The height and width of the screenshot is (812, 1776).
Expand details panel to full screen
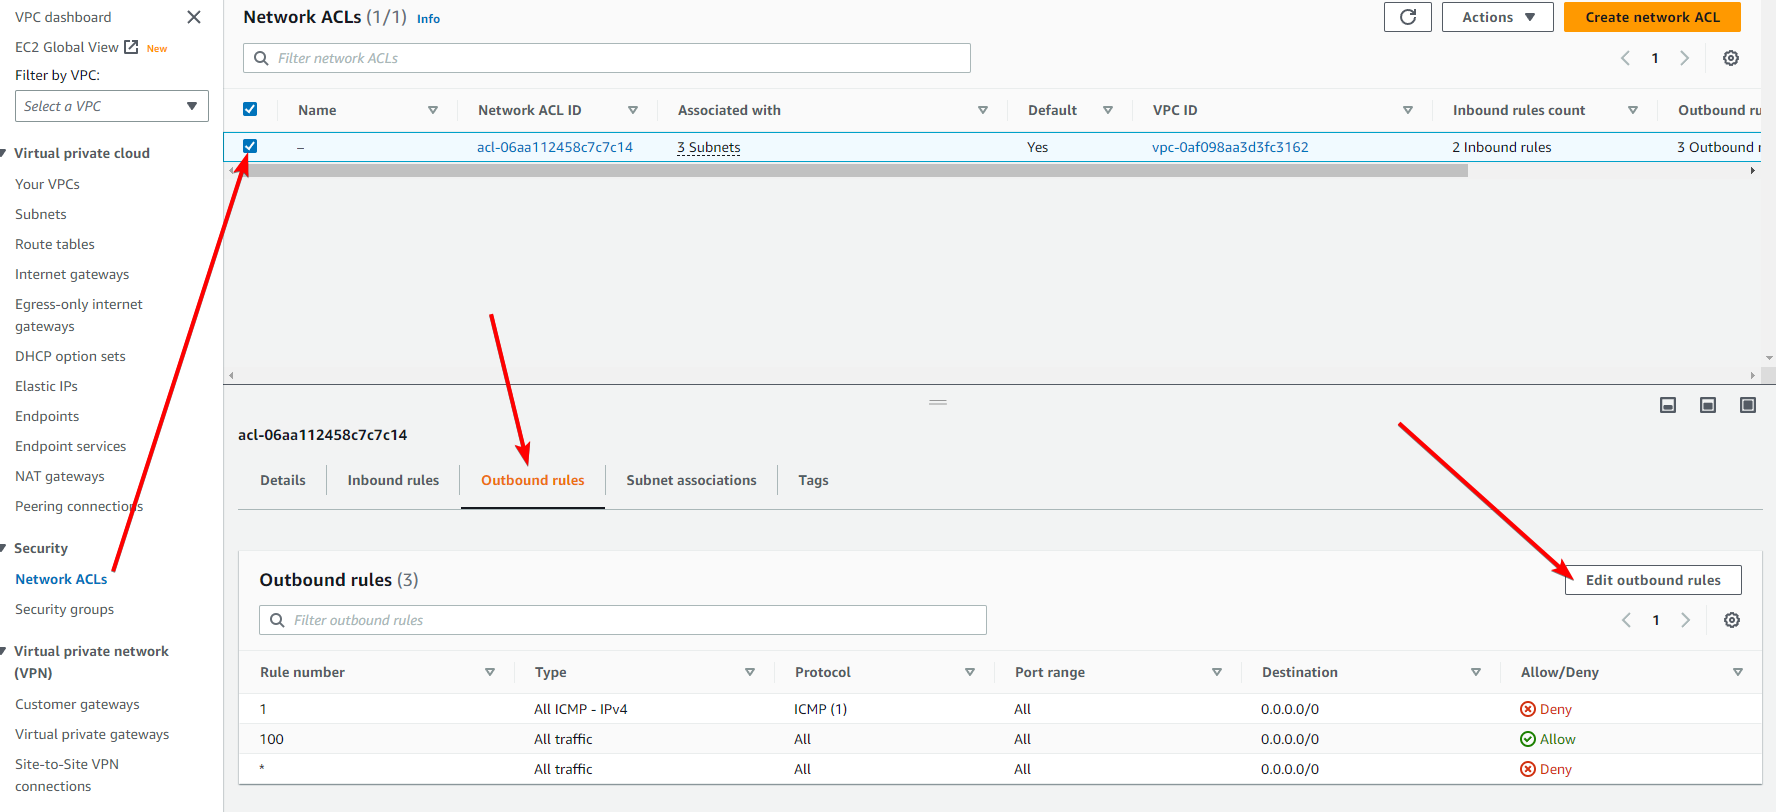[1748, 405]
